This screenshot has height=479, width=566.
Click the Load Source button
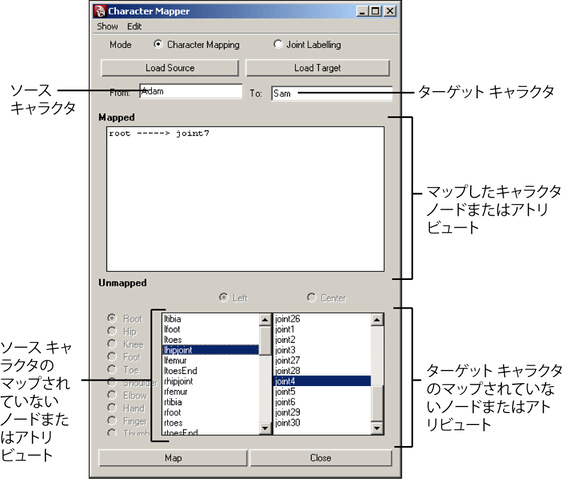170,68
